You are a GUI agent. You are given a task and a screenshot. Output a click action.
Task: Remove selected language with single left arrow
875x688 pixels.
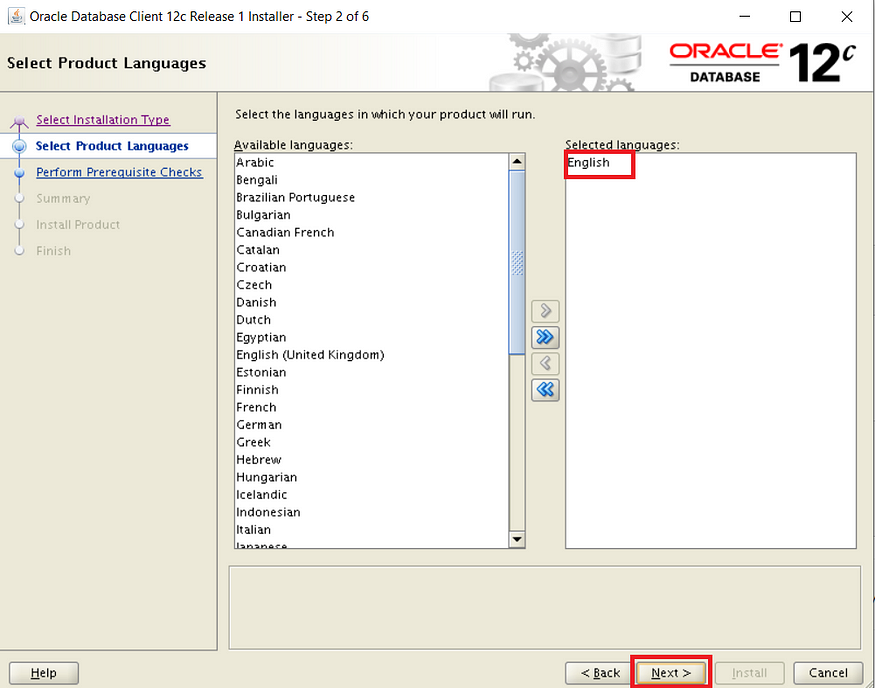[x=545, y=363]
